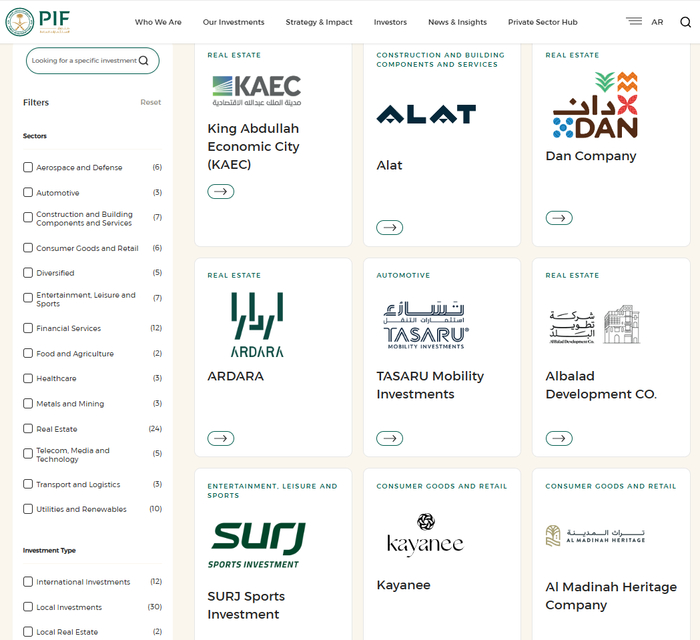Check the Real Estate sector filter
Image resolution: width=700 pixels, height=640 pixels.
(28, 428)
